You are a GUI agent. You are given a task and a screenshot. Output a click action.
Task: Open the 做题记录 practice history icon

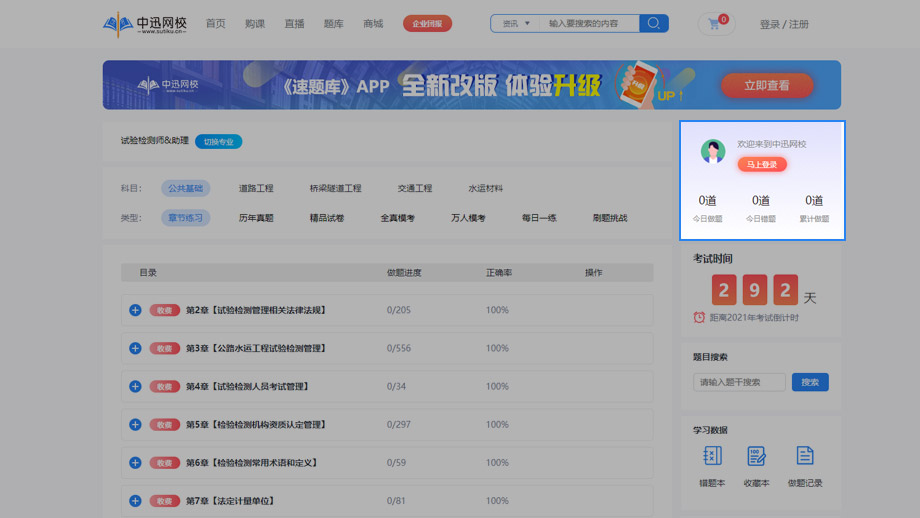(x=805, y=456)
